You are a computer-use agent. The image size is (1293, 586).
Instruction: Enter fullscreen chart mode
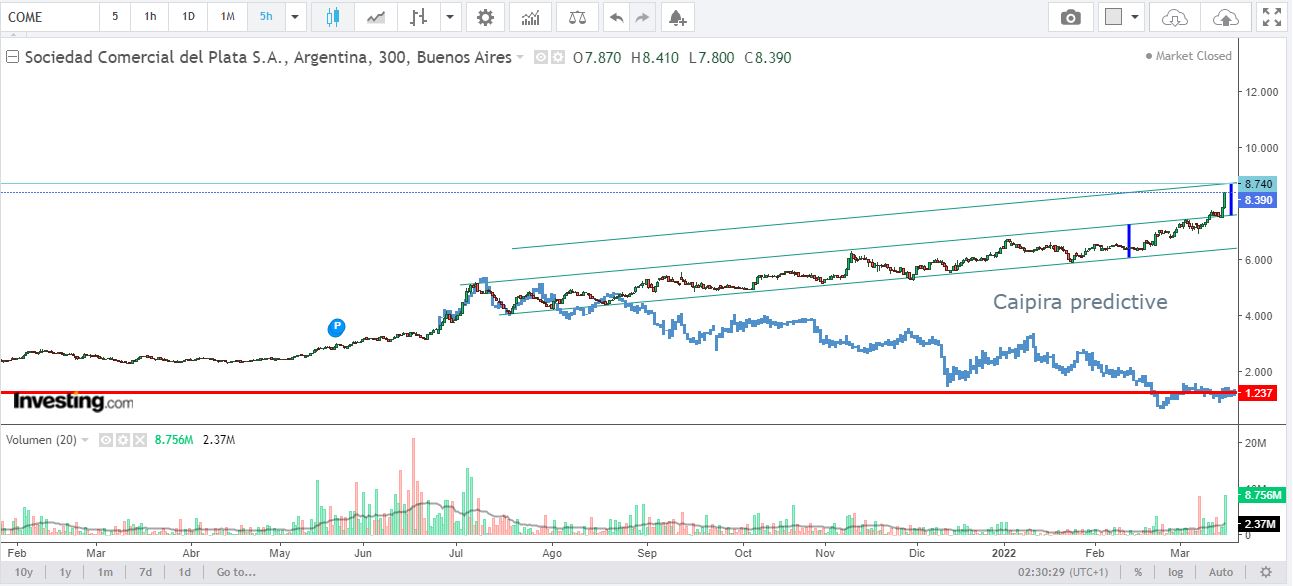pyautogui.click(x=1271, y=17)
